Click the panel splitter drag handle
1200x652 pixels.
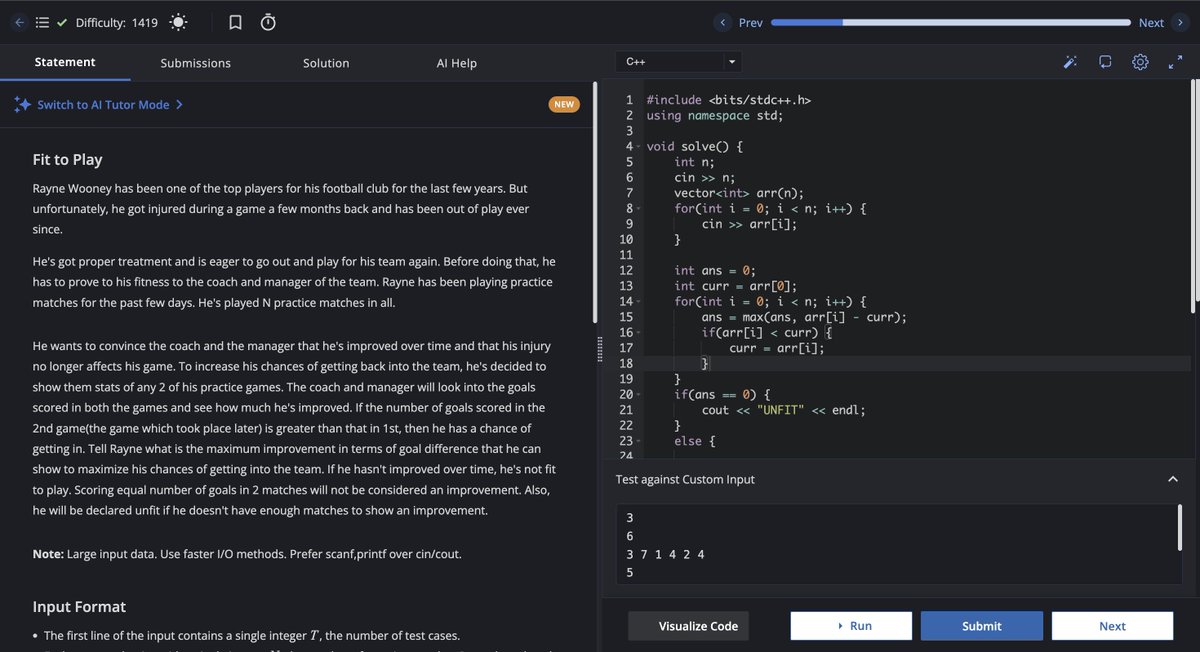[600, 350]
